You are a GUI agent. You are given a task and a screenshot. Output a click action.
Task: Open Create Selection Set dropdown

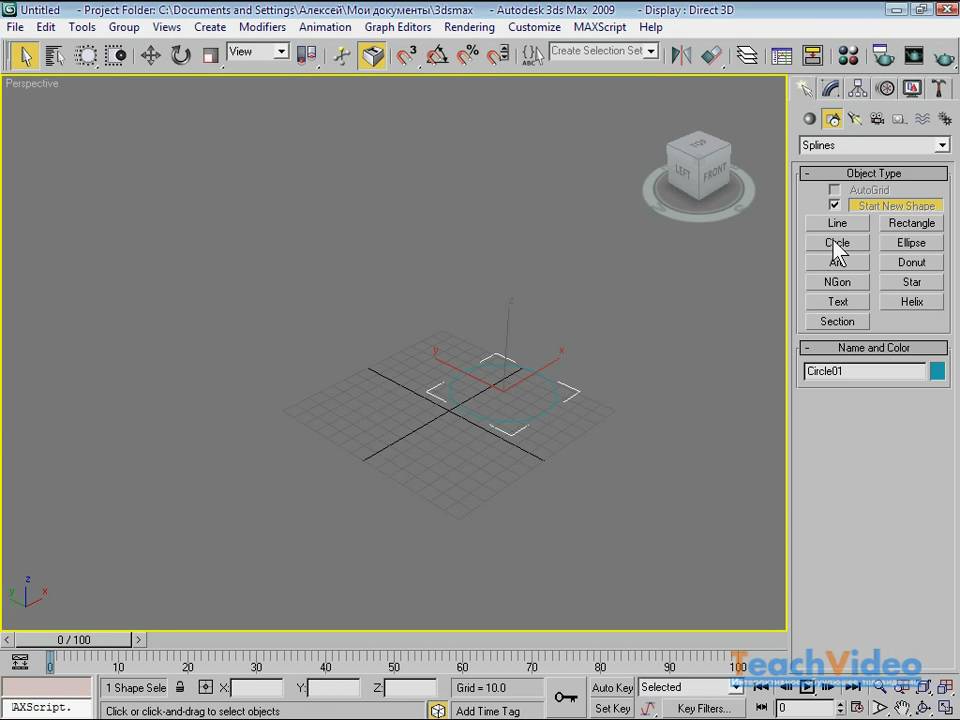604,51
